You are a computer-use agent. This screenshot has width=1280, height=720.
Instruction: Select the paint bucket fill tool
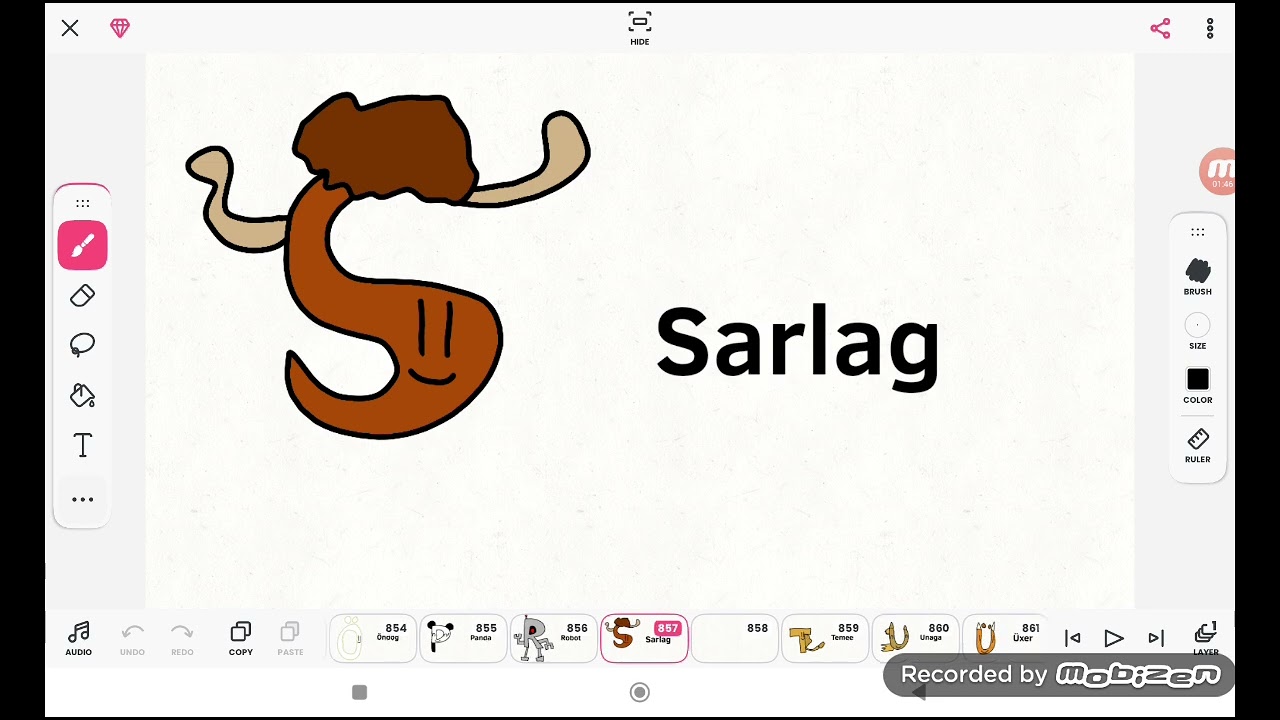(82, 396)
